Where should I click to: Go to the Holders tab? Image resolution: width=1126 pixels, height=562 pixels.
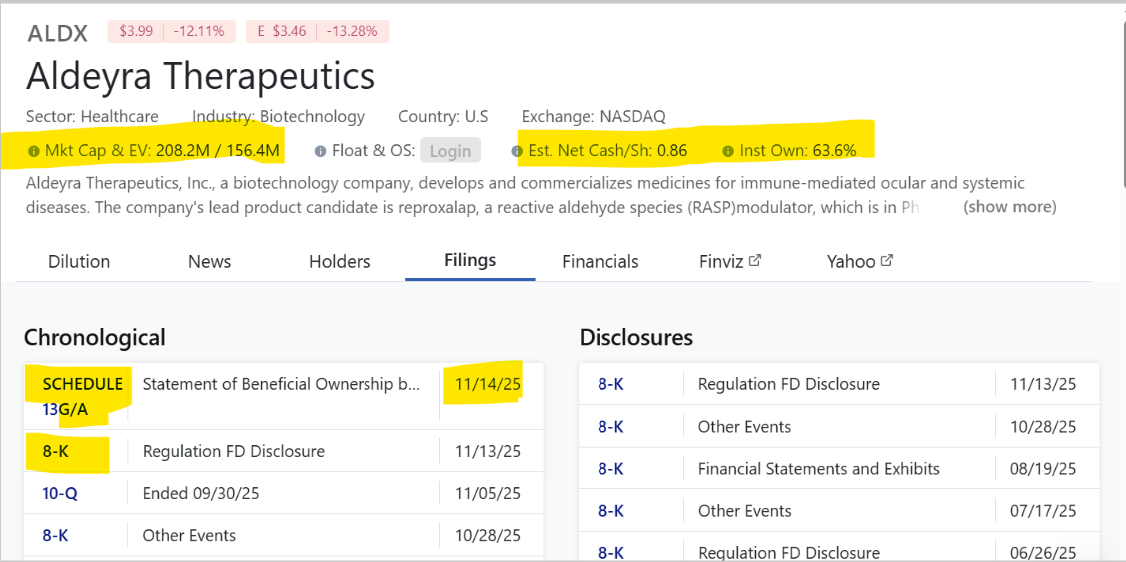coord(339,261)
